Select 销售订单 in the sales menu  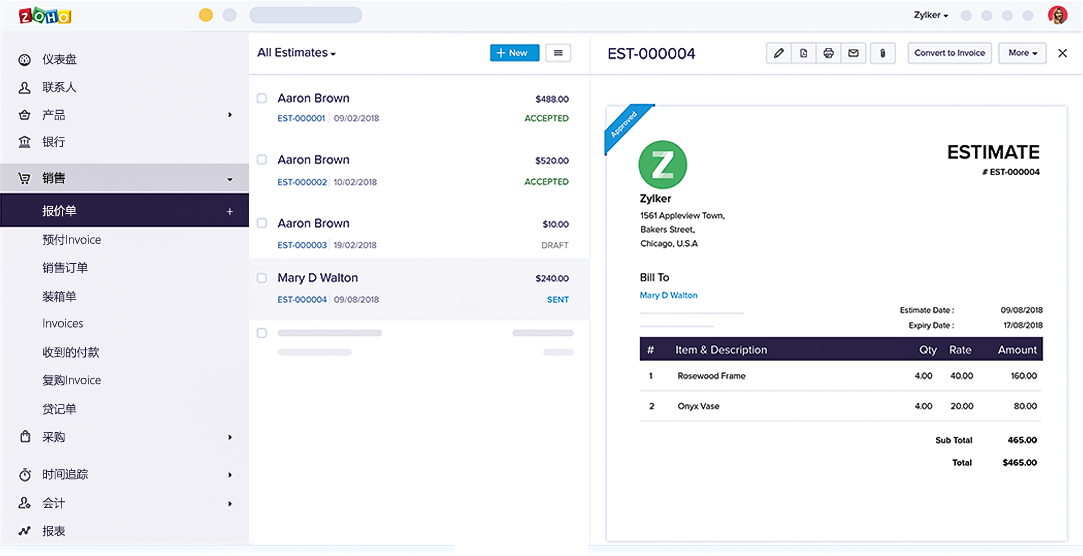pos(65,268)
